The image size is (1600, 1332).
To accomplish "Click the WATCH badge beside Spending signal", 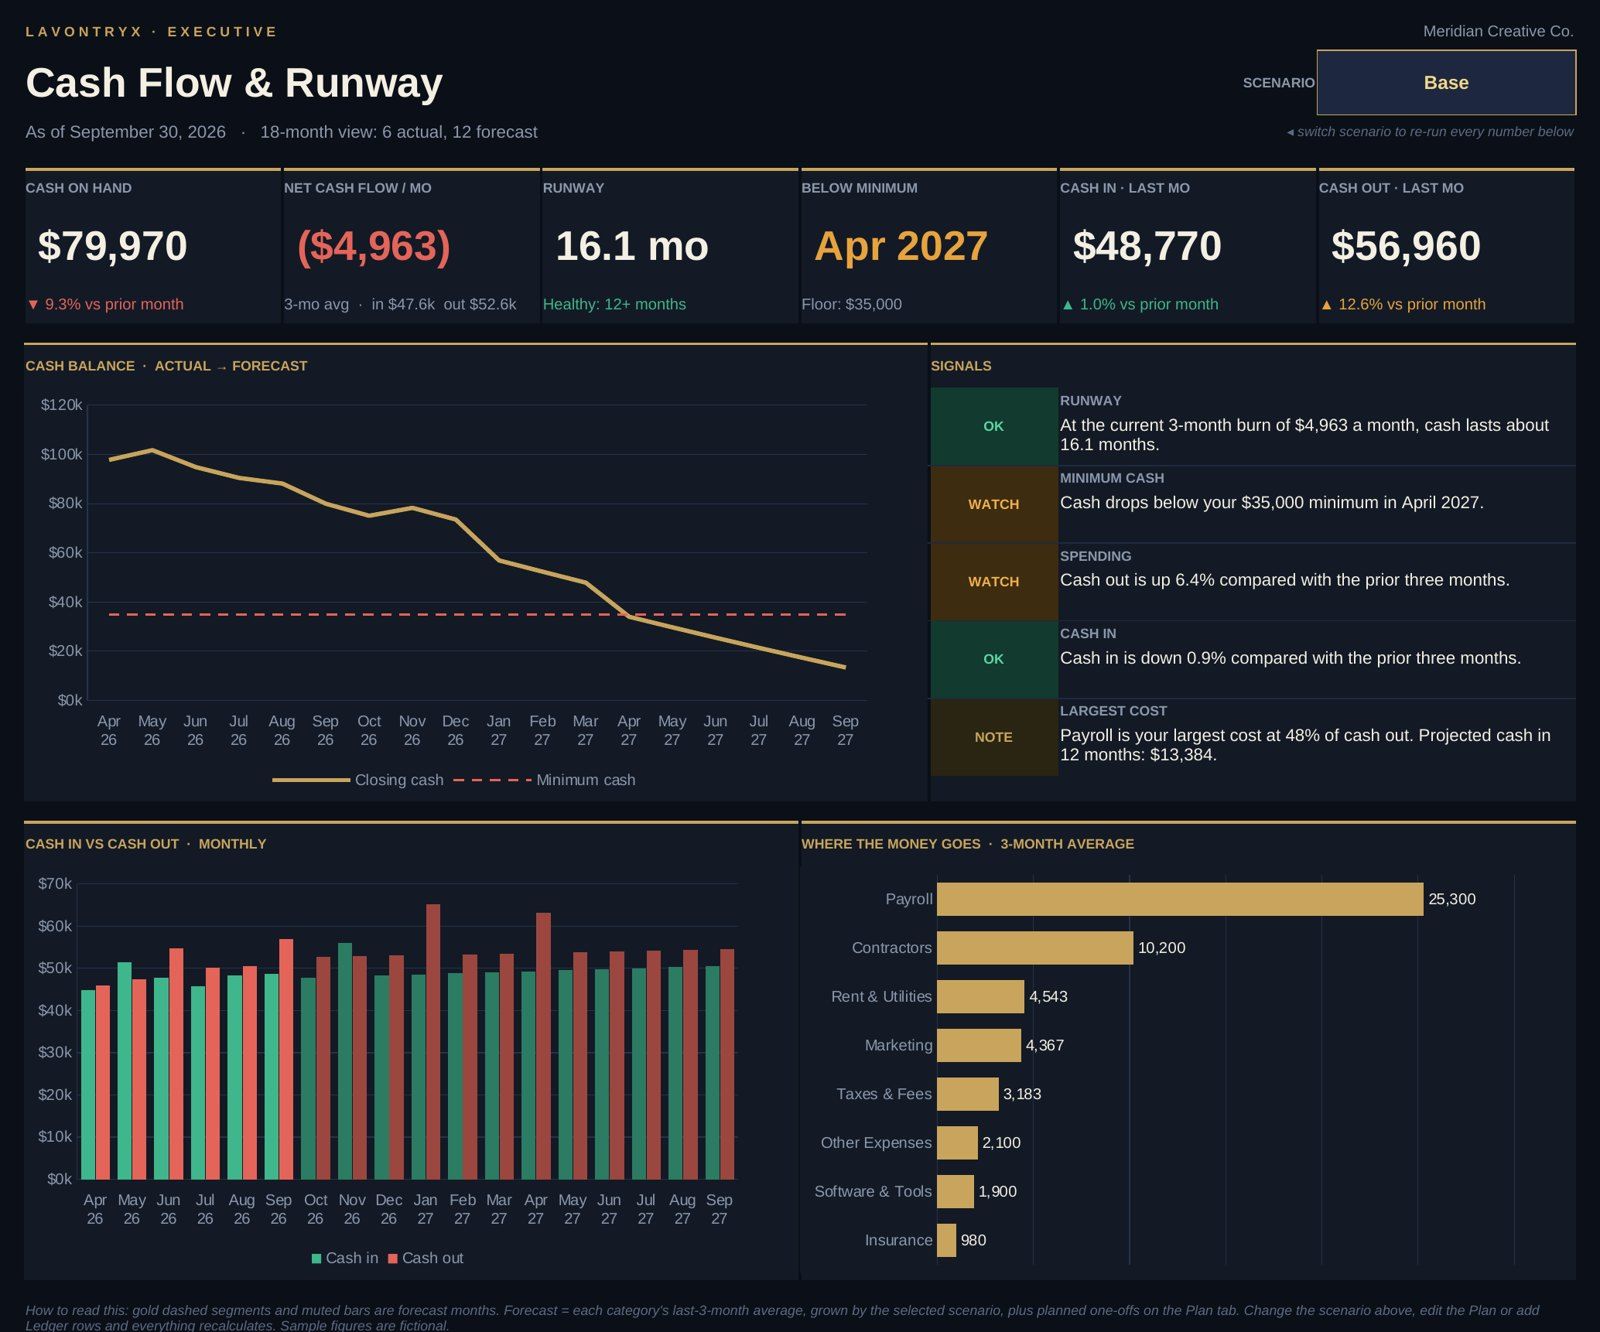I will 993,581.
